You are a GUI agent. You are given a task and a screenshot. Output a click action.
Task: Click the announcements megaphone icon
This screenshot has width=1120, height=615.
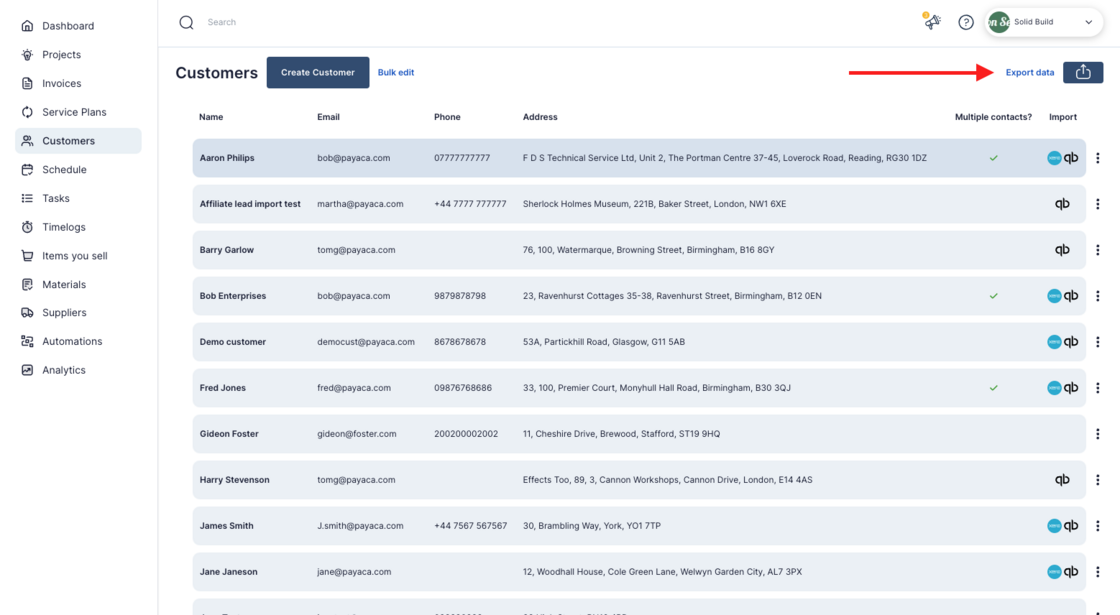[932, 22]
